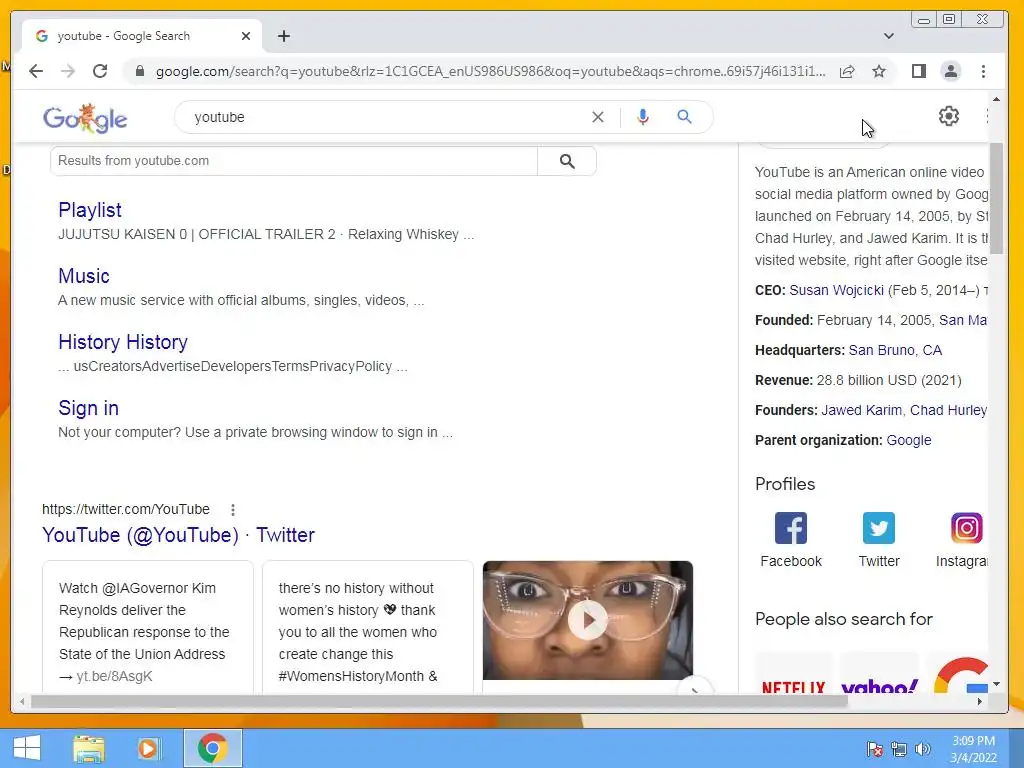Click the blue magnifier search icon

click(x=684, y=117)
